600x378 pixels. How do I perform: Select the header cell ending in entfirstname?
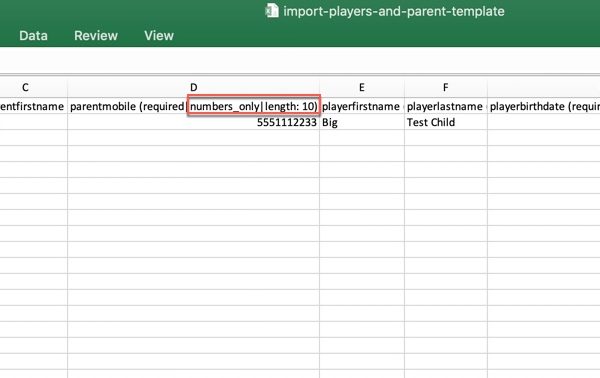(x=33, y=106)
